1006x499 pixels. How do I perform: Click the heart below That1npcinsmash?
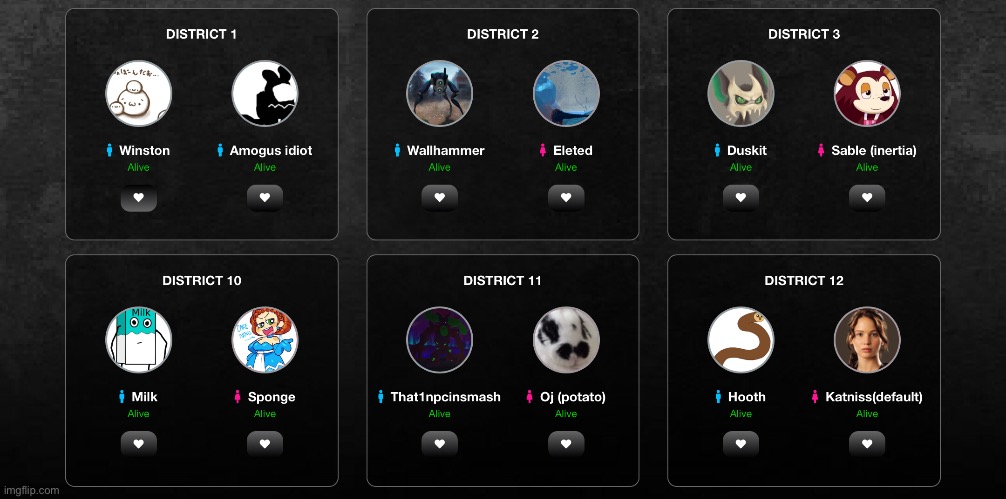439,444
